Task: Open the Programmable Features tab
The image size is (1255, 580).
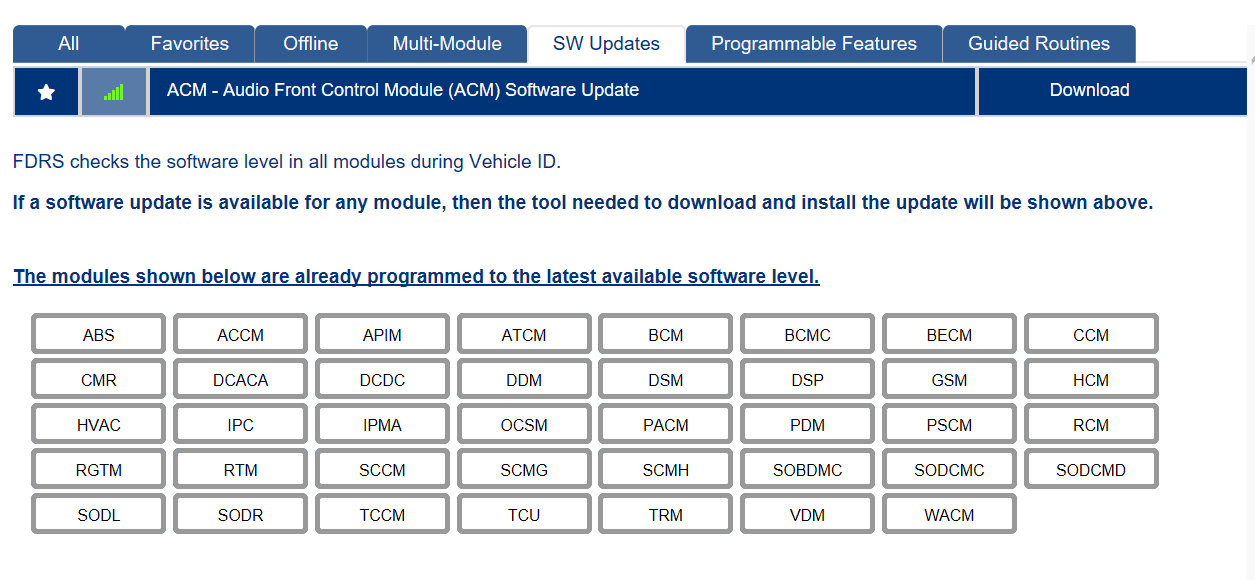Action: coord(814,44)
